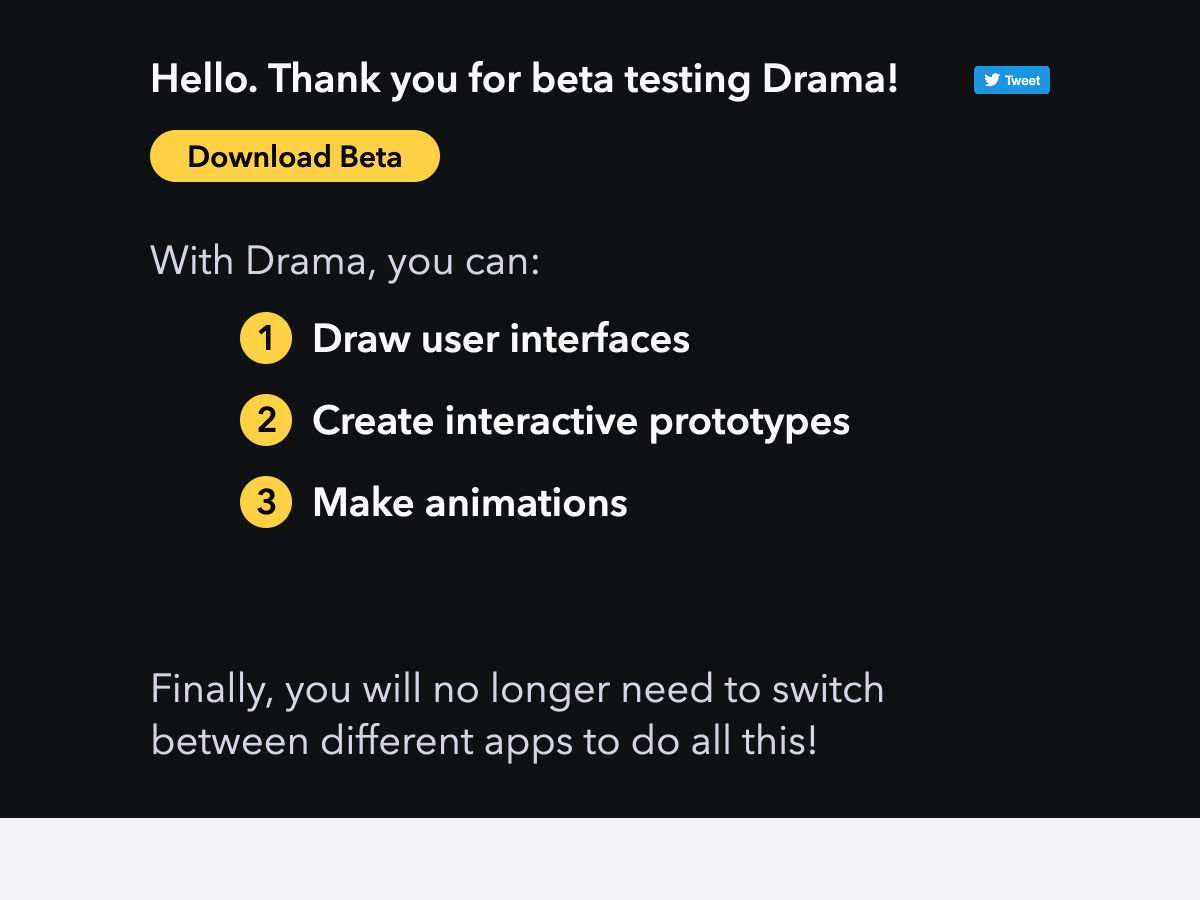
Task: Click the yellow number 1 badge
Action: (266, 339)
